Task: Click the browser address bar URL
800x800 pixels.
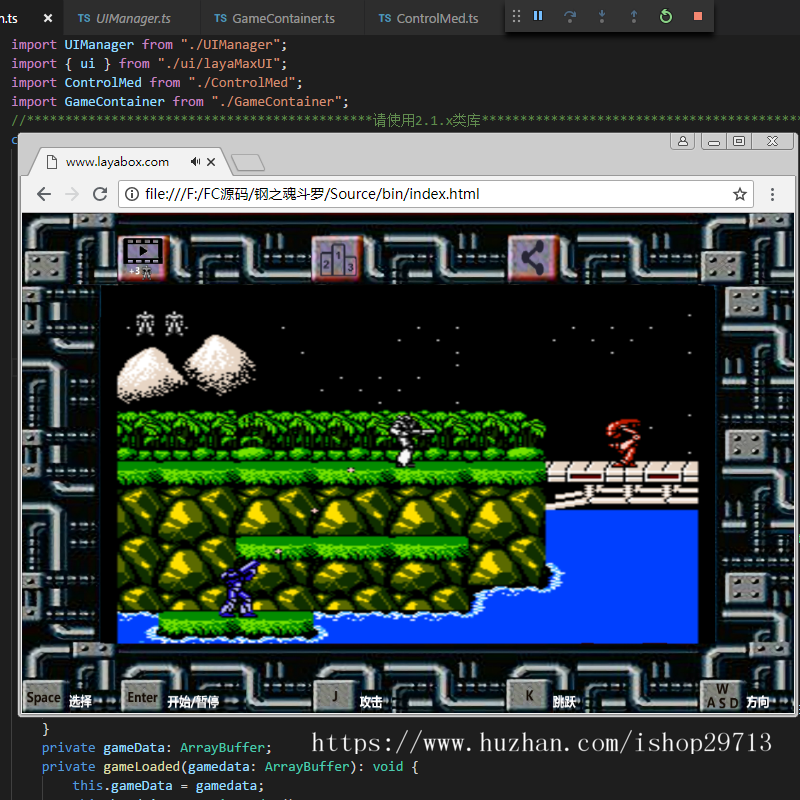Action: [312, 194]
